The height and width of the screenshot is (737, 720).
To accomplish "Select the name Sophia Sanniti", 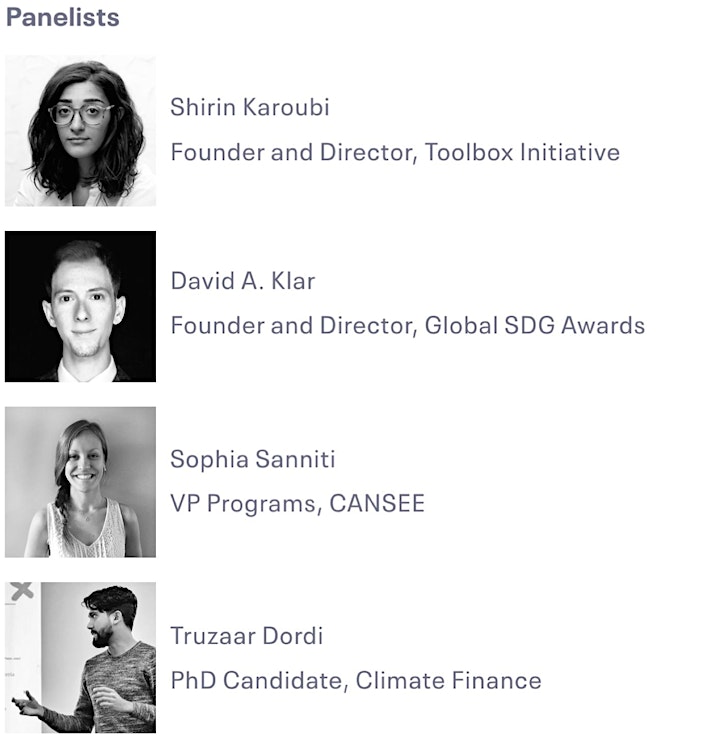I will [x=252, y=459].
